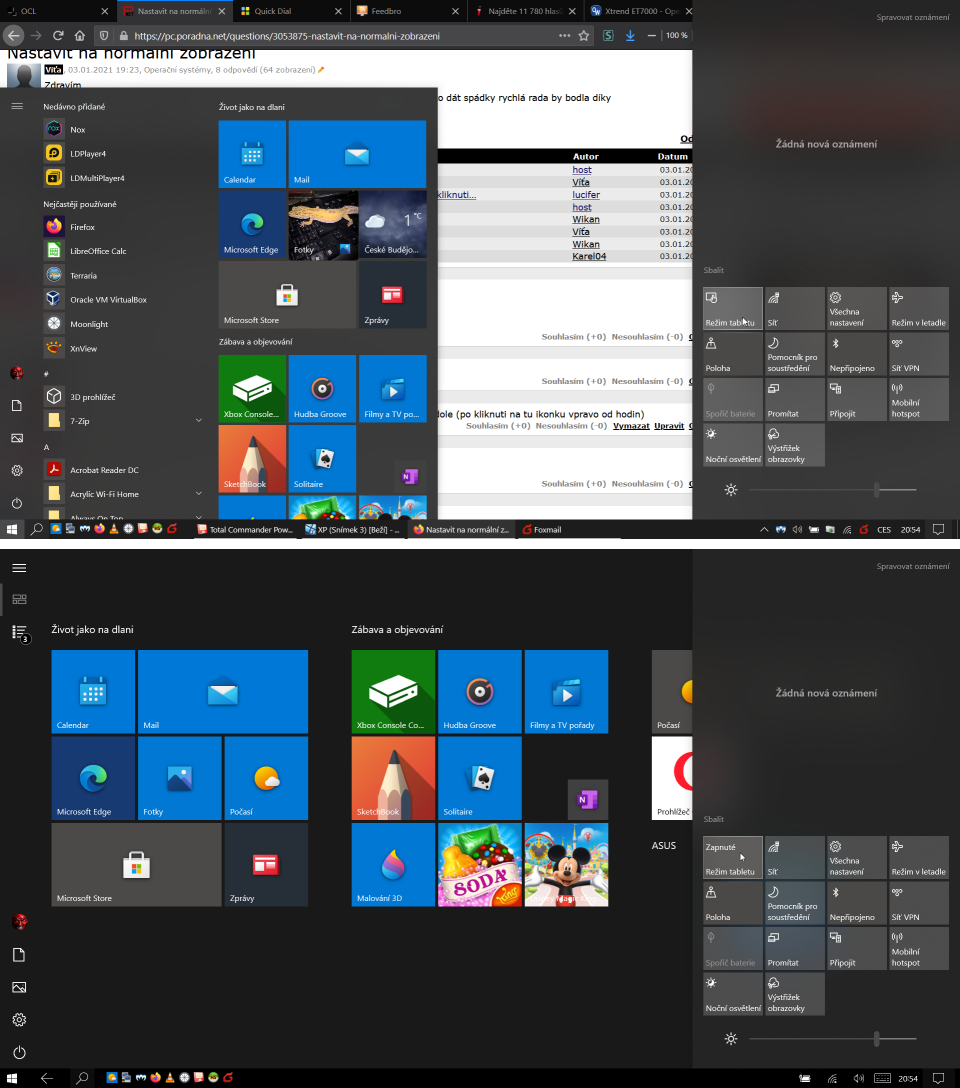
Task: Toggle Síť VPN tile in desktop action center
Action: [919, 355]
